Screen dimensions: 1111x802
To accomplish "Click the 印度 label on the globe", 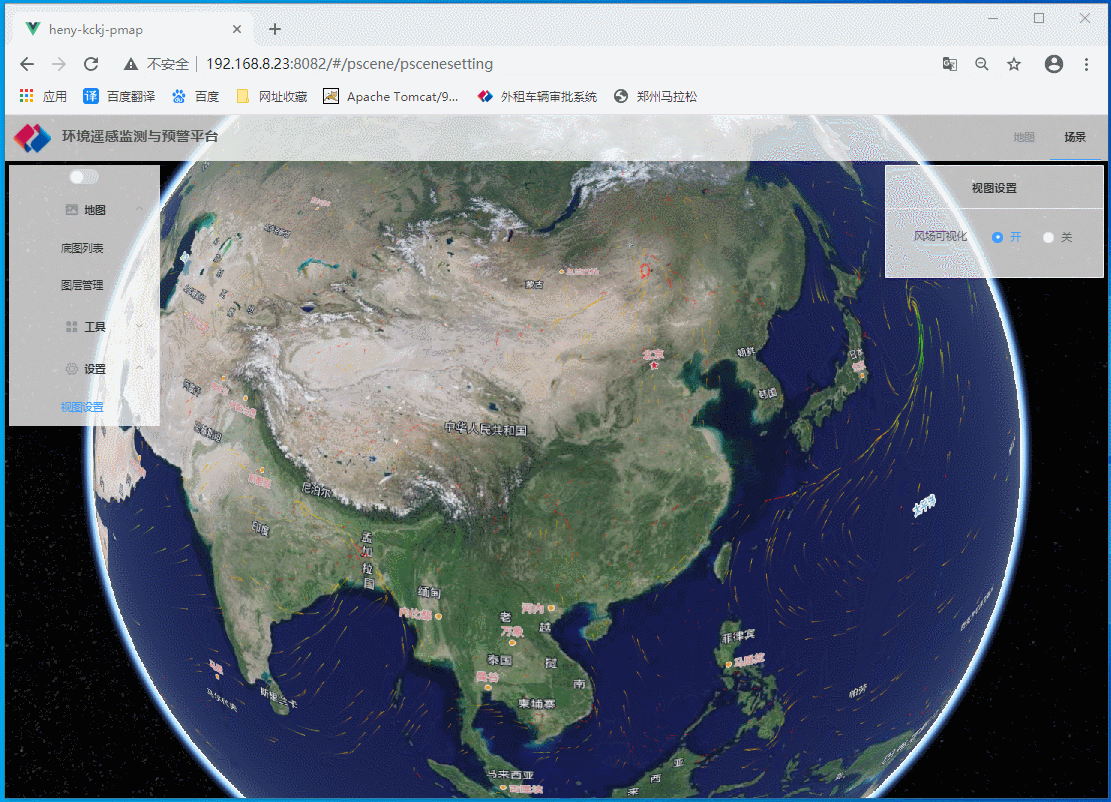I will pyautogui.click(x=261, y=528).
